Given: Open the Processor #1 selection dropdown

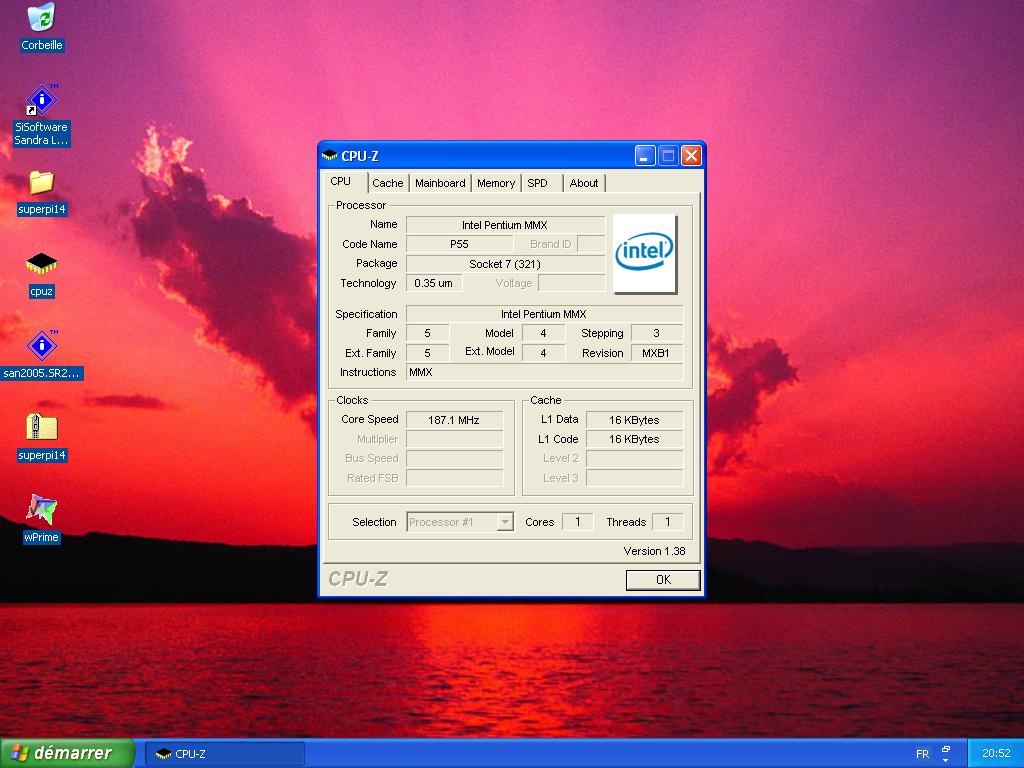Looking at the screenshot, I should coord(460,522).
